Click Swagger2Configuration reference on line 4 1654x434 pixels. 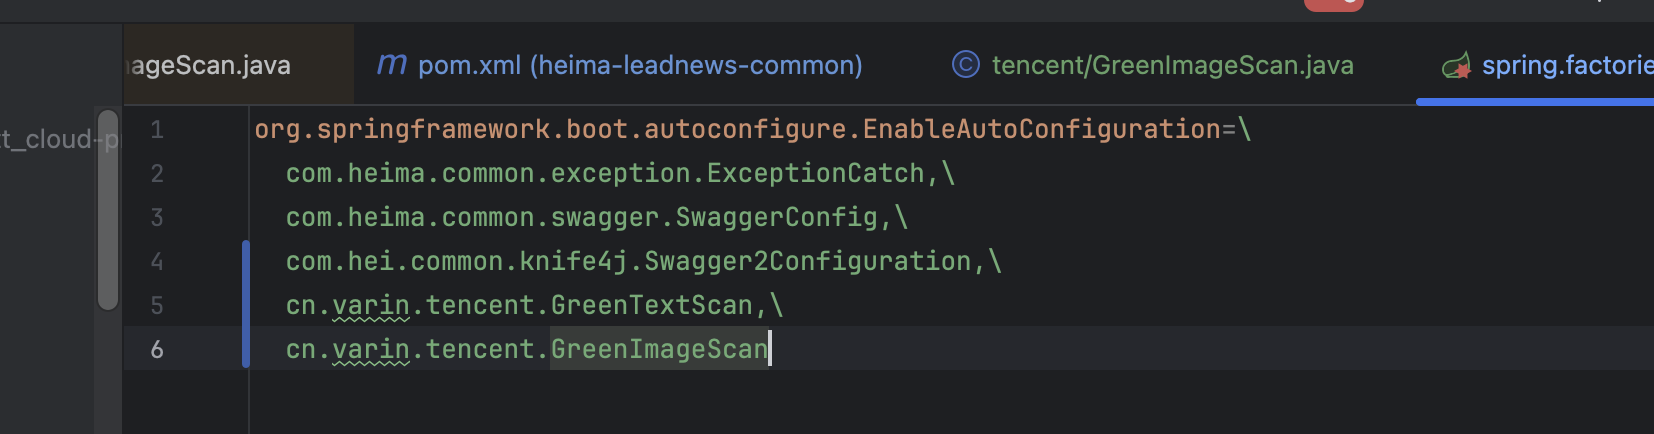[807, 262]
